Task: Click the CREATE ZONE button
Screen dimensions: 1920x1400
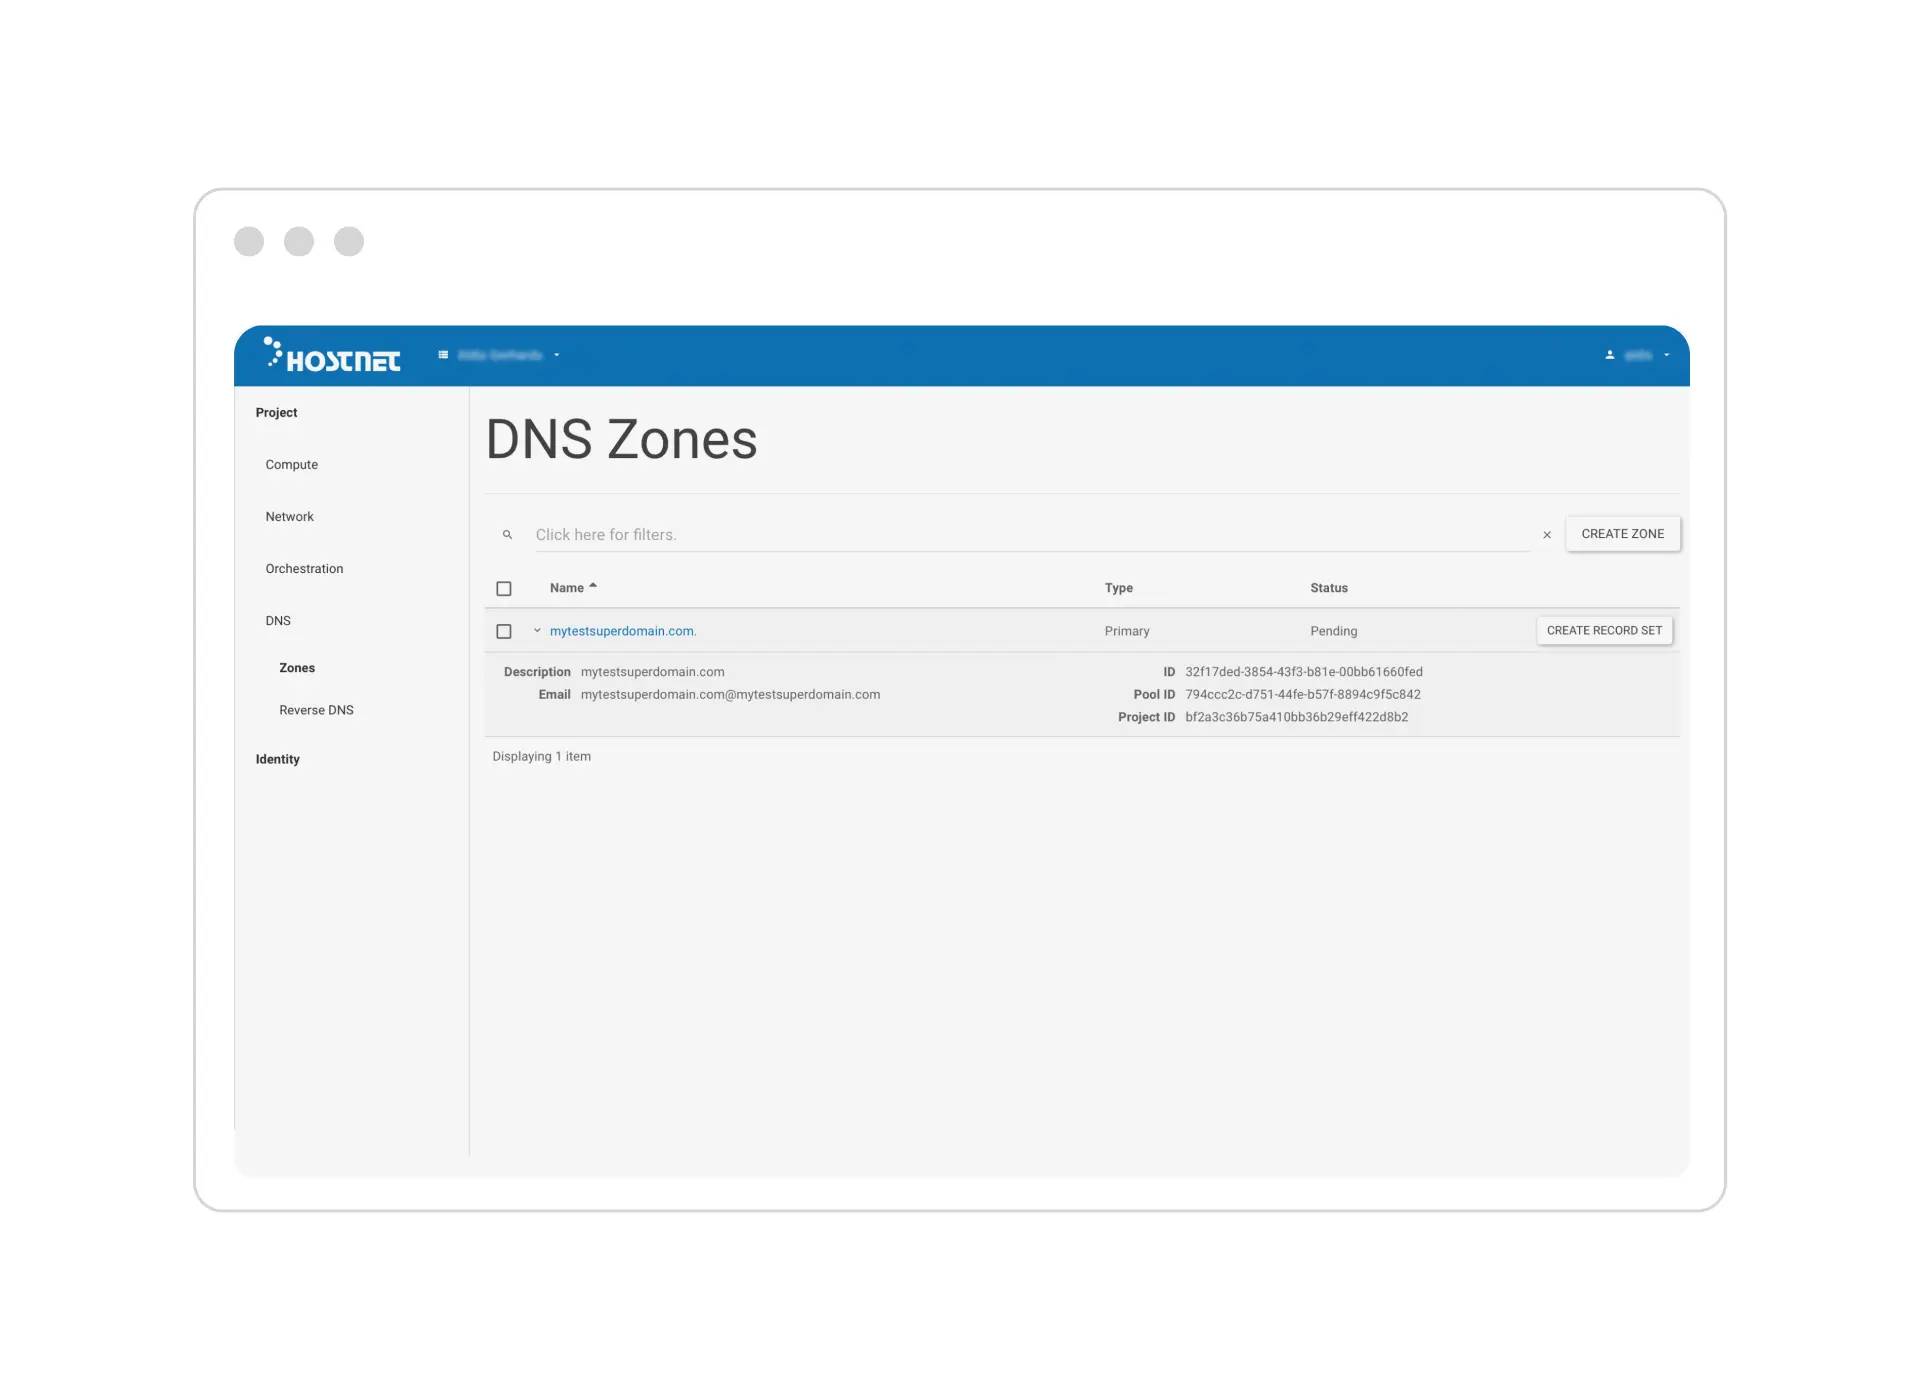Action: (x=1622, y=534)
